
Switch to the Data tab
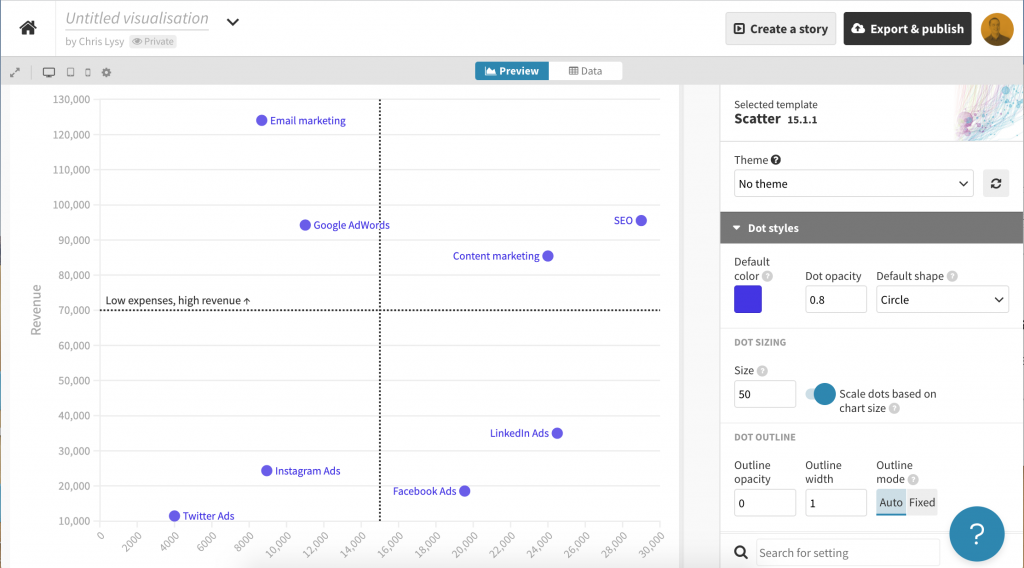pos(585,71)
